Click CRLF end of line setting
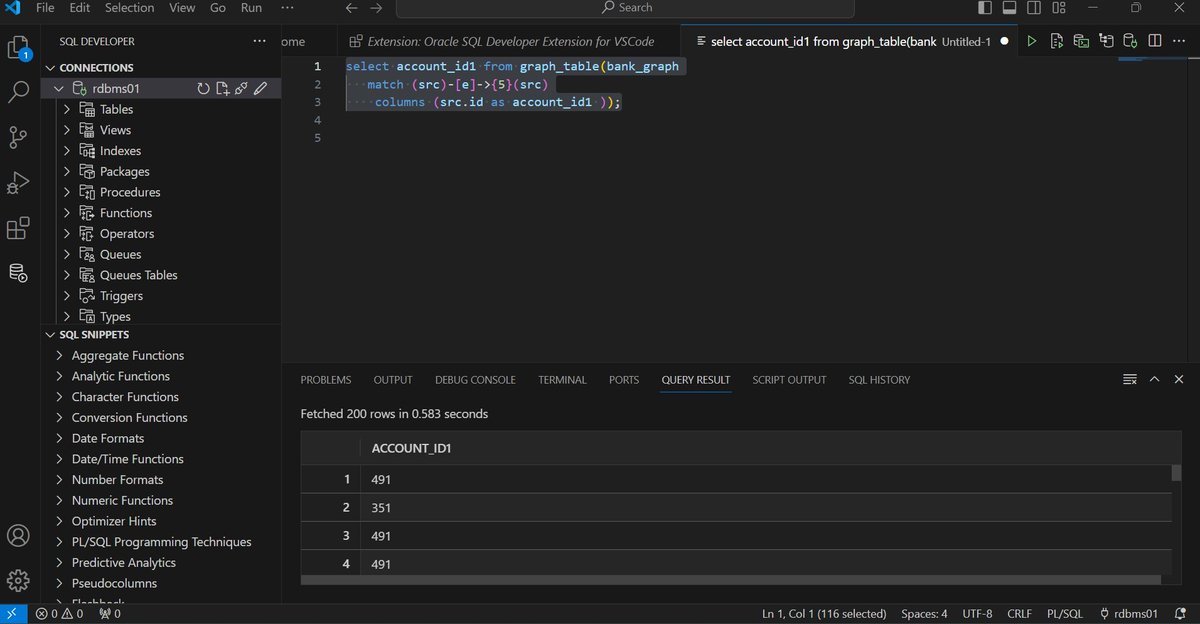 pyautogui.click(x=1019, y=614)
